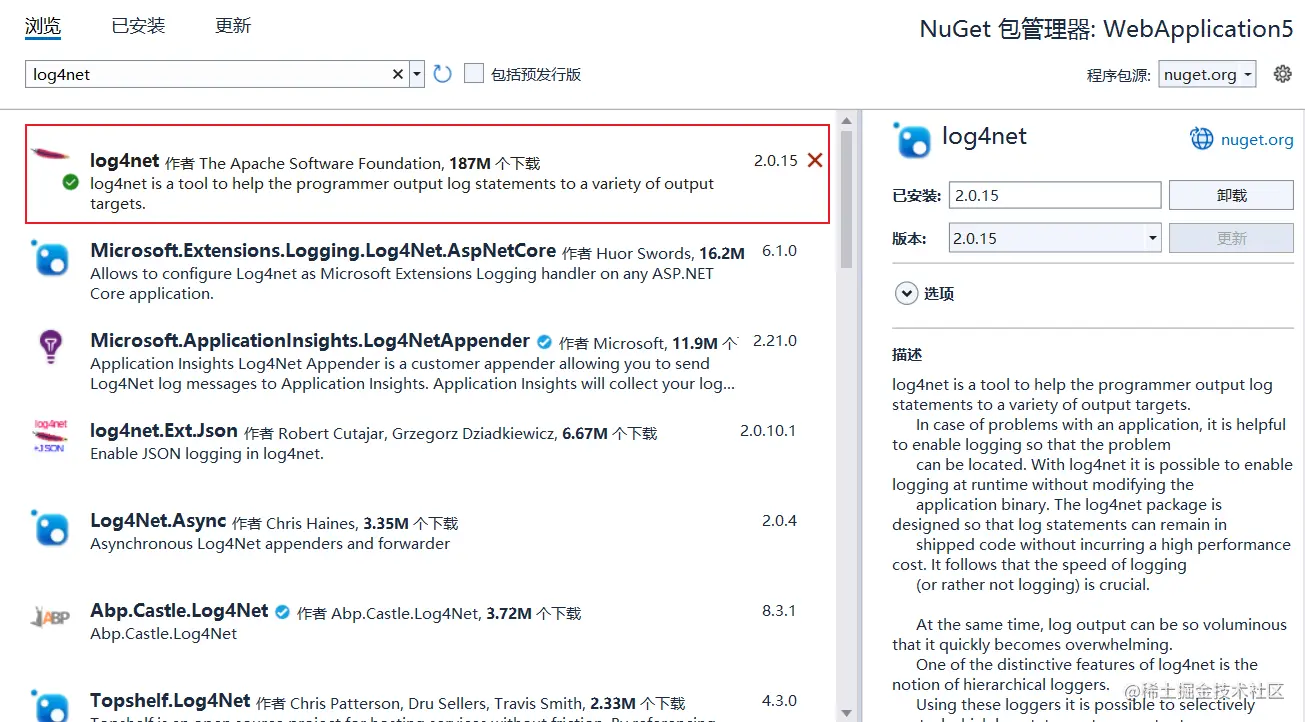Open the nuget.org link in details pane
1305x722 pixels.
tap(1257, 140)
